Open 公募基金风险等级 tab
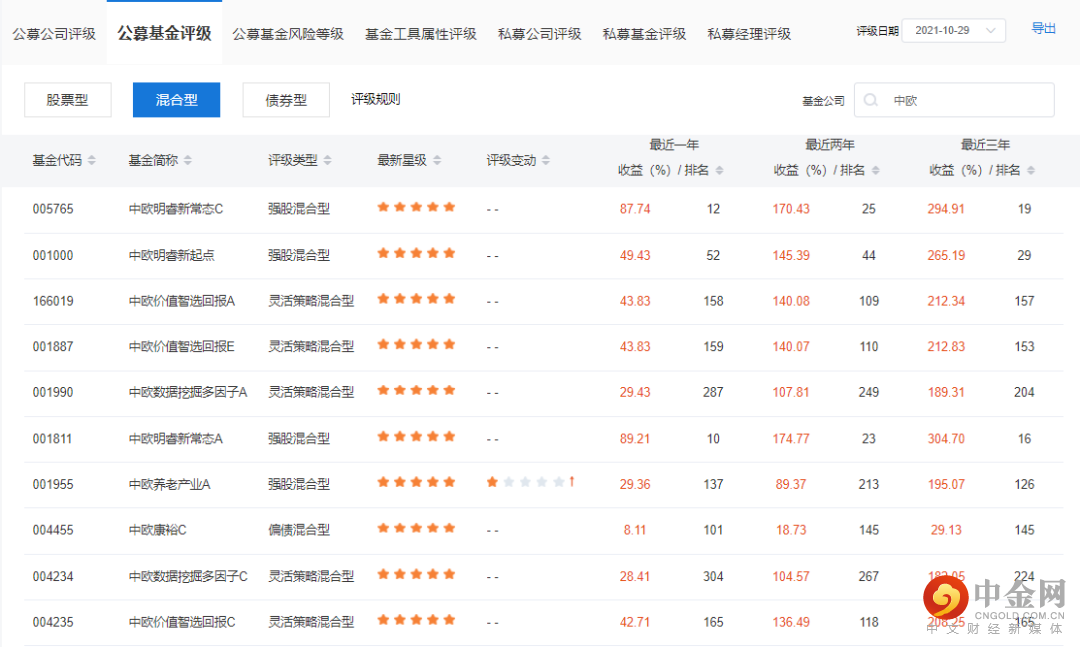1080x647 pixels. (x=288, y=34)
